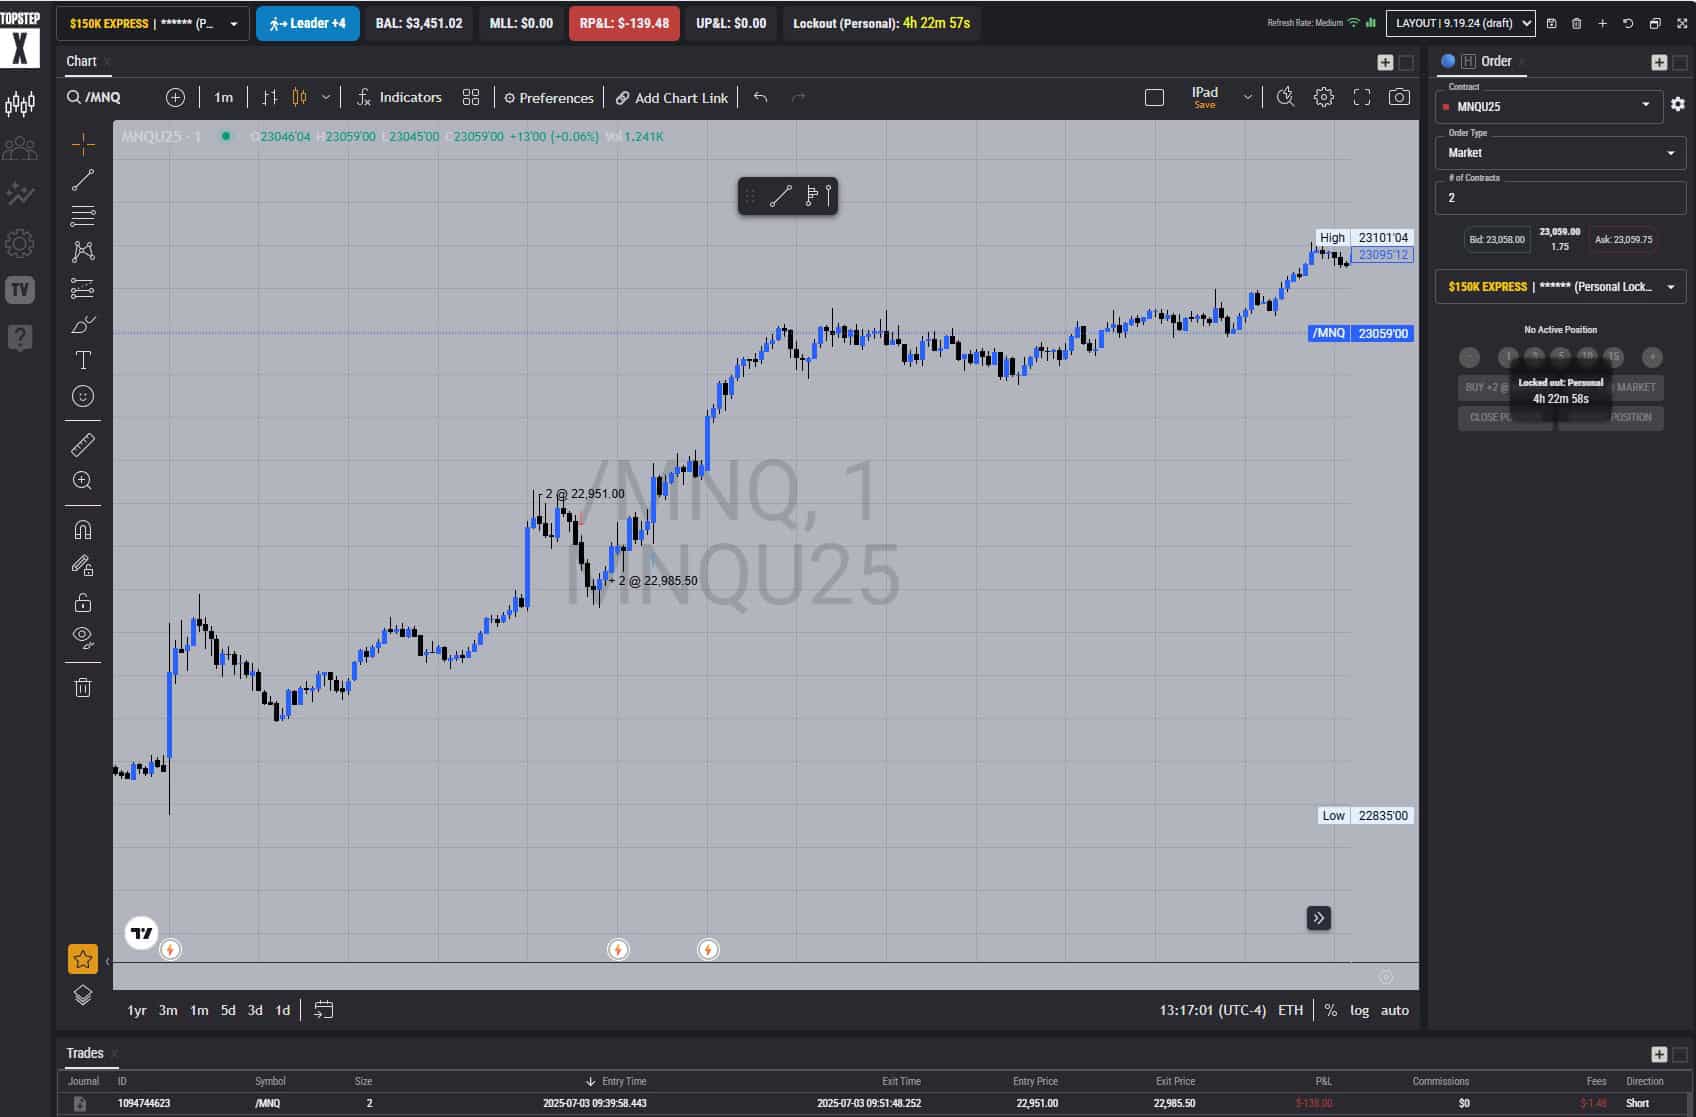Expand the chart style dropdown arrow
Screen dimensions: 1696x1117
coord(325,97)
